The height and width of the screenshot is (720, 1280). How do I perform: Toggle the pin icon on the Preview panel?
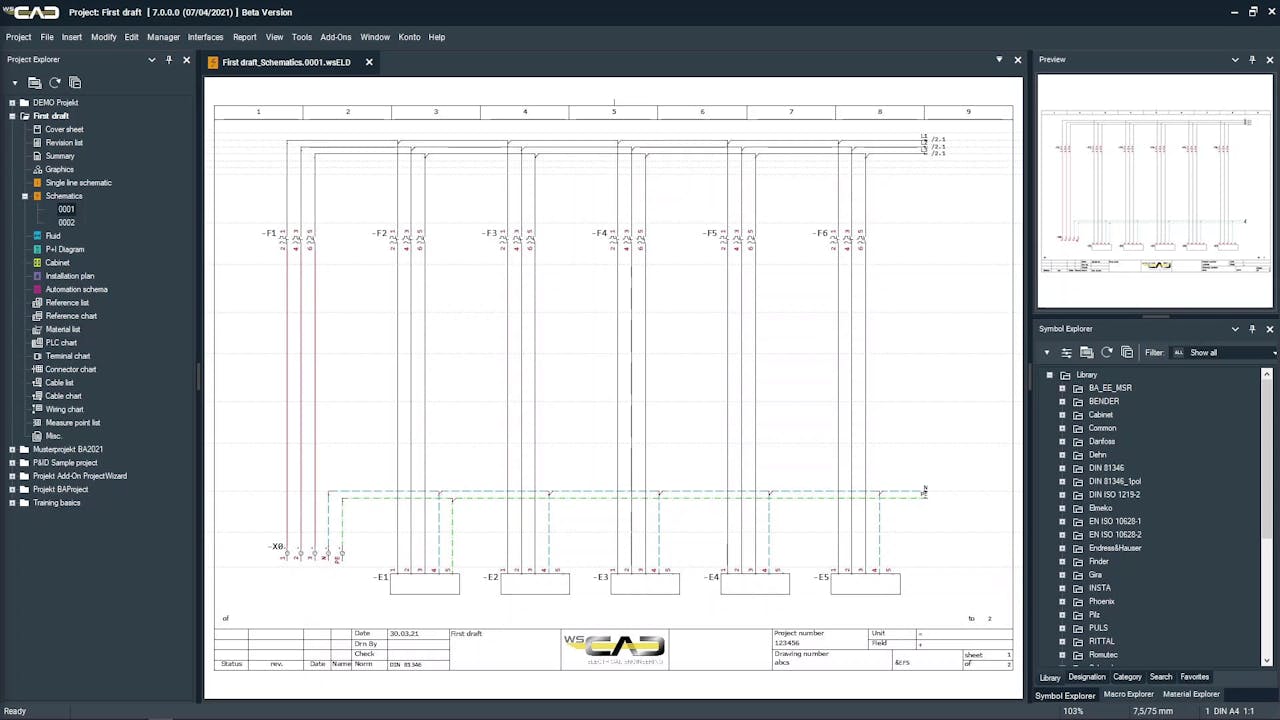click(1252, 59)
